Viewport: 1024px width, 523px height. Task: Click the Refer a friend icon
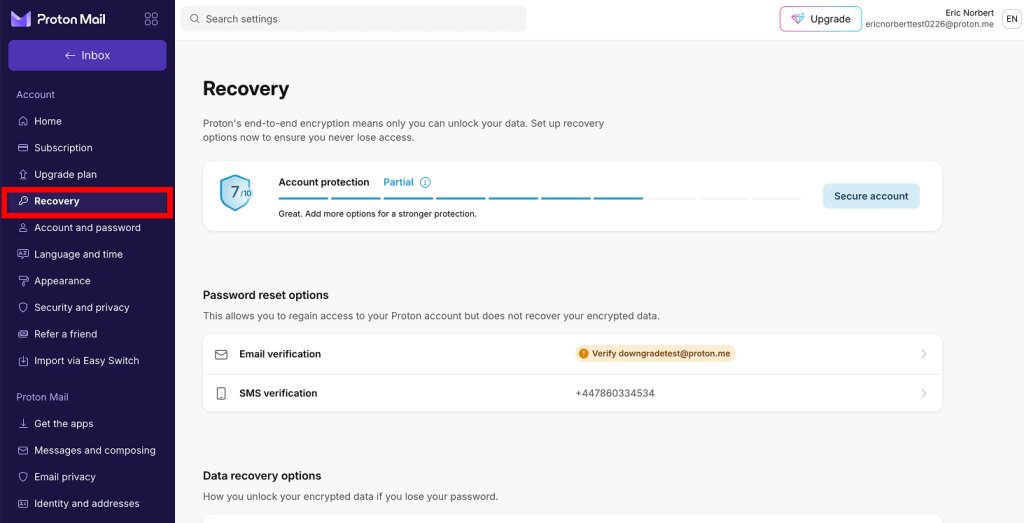point(23,334)
